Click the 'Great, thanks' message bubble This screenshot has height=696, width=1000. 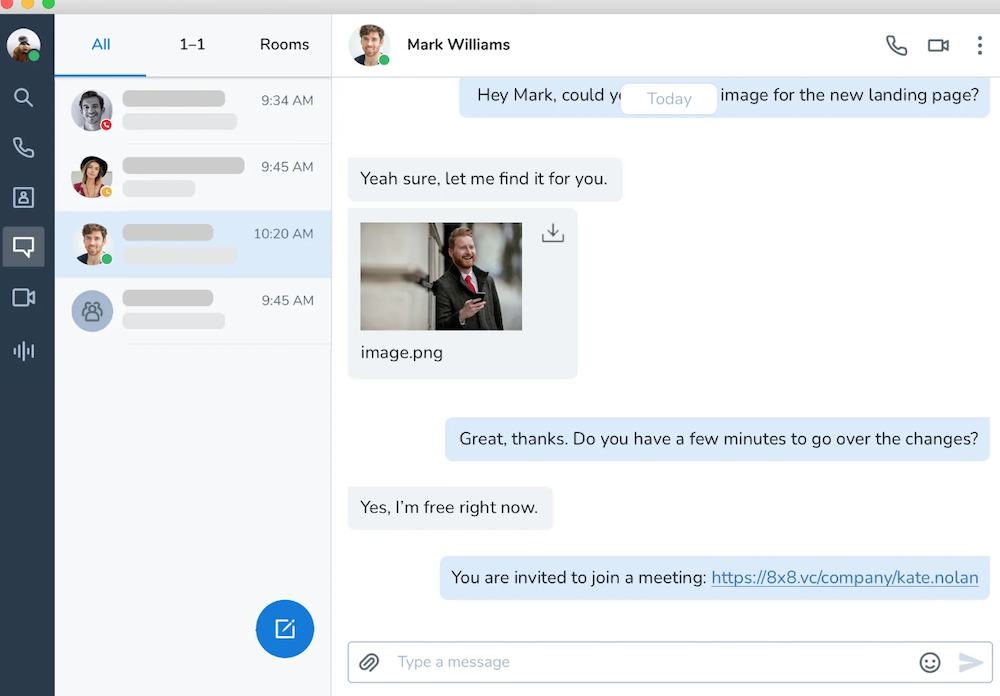[717, 439]
